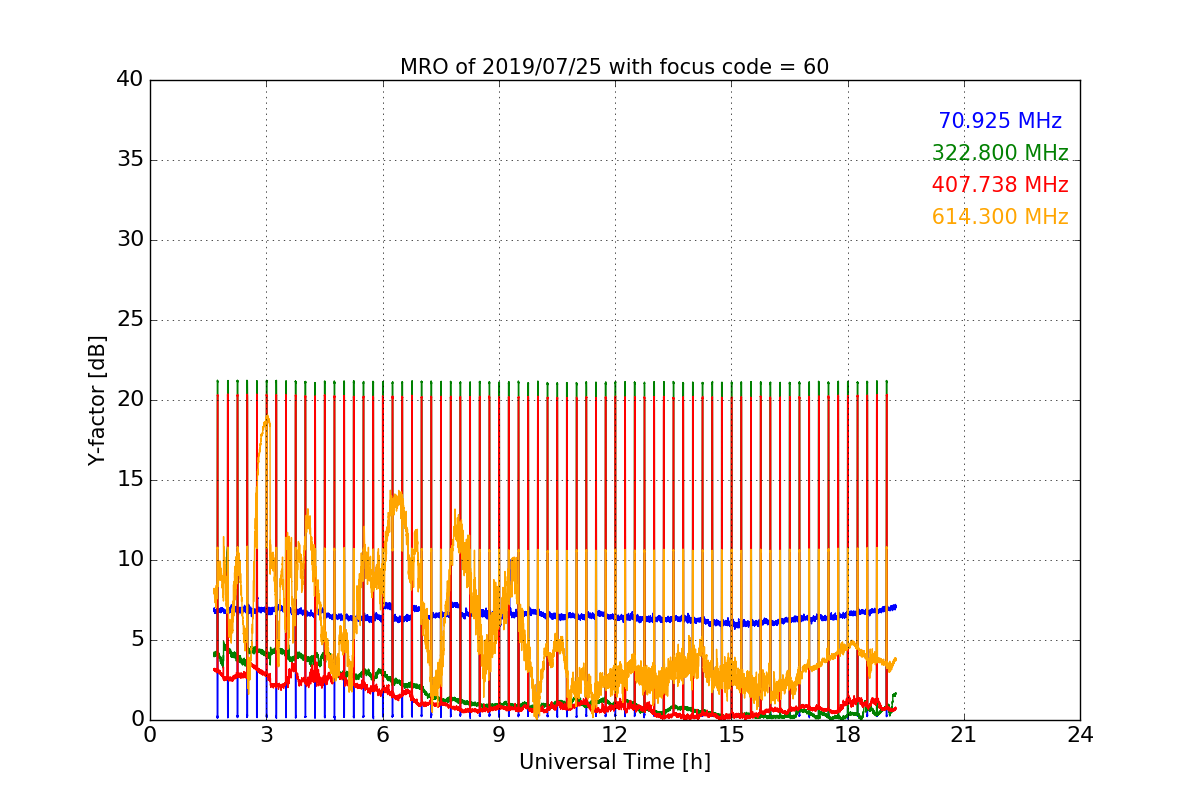Click the x-axis tick label 18
Image resolution: width=1200 pixels, height=800 pixels.
pos(848,735)
